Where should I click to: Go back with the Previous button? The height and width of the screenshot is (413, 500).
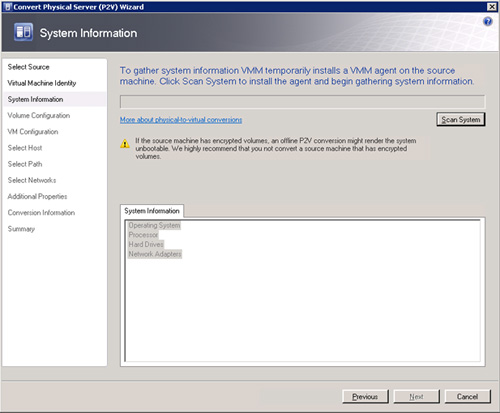[365, 397]
